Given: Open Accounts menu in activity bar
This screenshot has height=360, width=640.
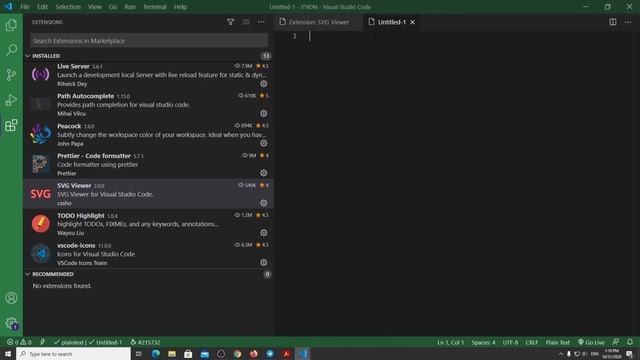Looking at the screenshot, I should click(x=11, y=298).
